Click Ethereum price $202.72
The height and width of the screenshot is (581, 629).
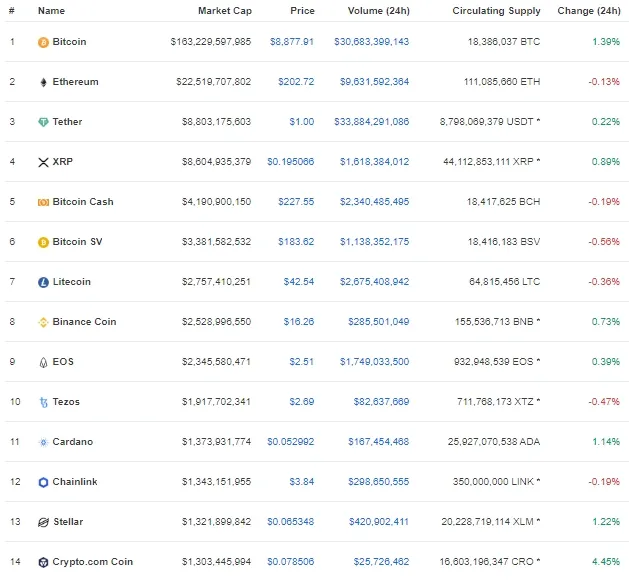[296, 82]
